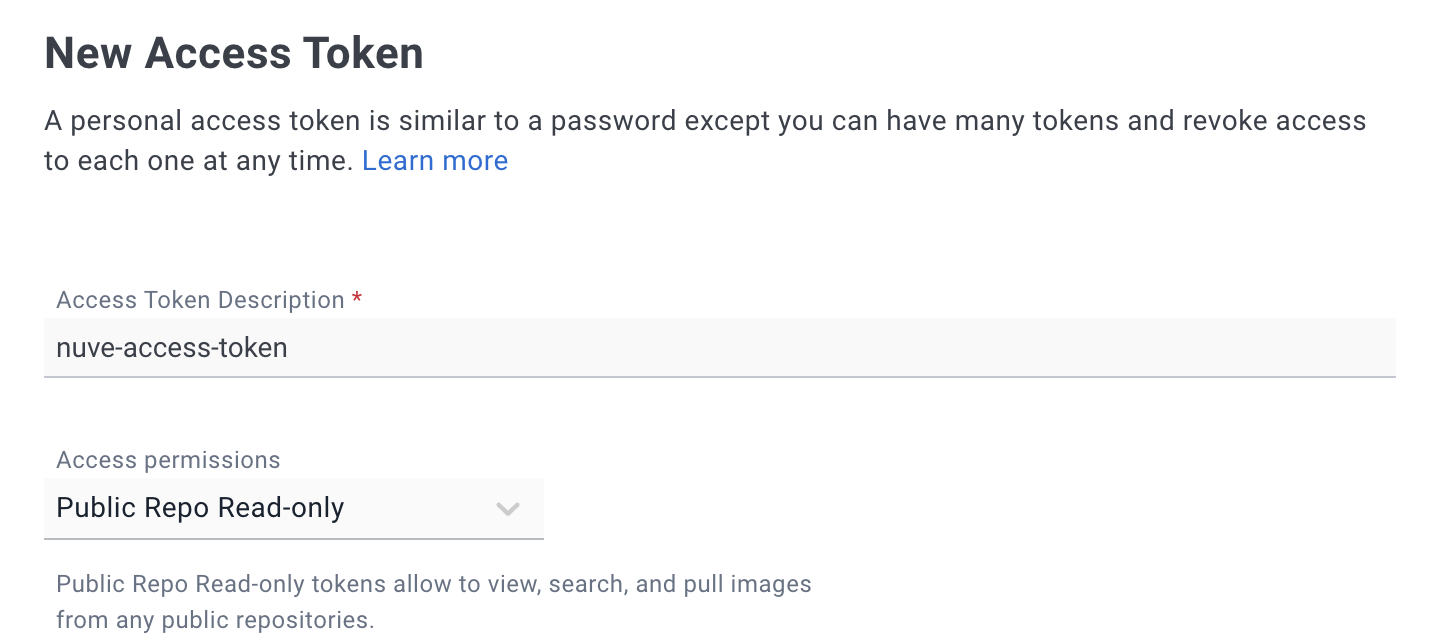Click the nuve-access-token text in field

pyautogui.click(x=172, y=348)
